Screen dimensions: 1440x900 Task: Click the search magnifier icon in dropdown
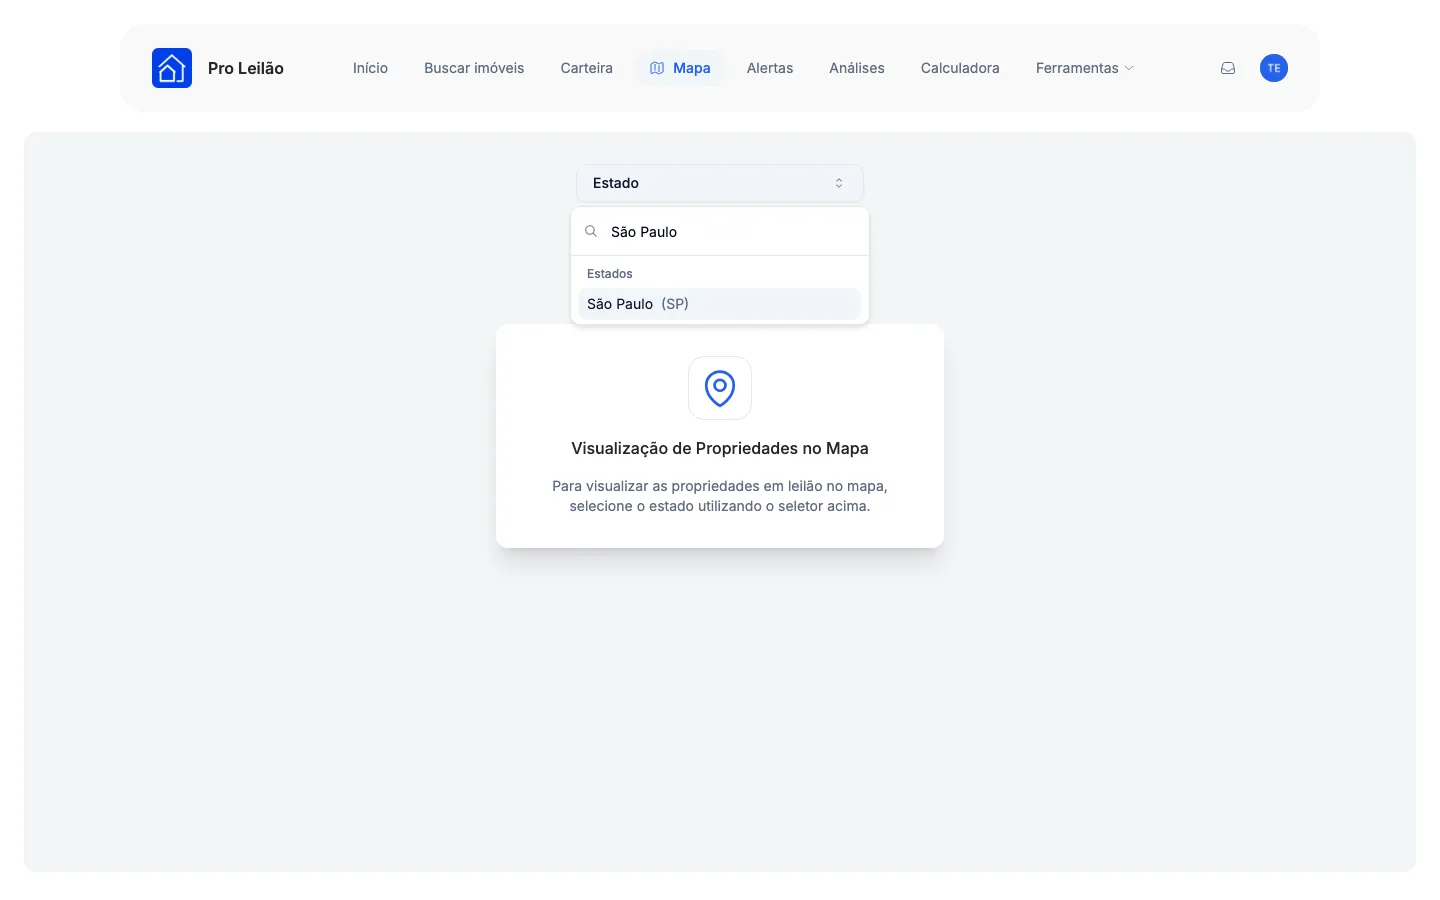591,231
